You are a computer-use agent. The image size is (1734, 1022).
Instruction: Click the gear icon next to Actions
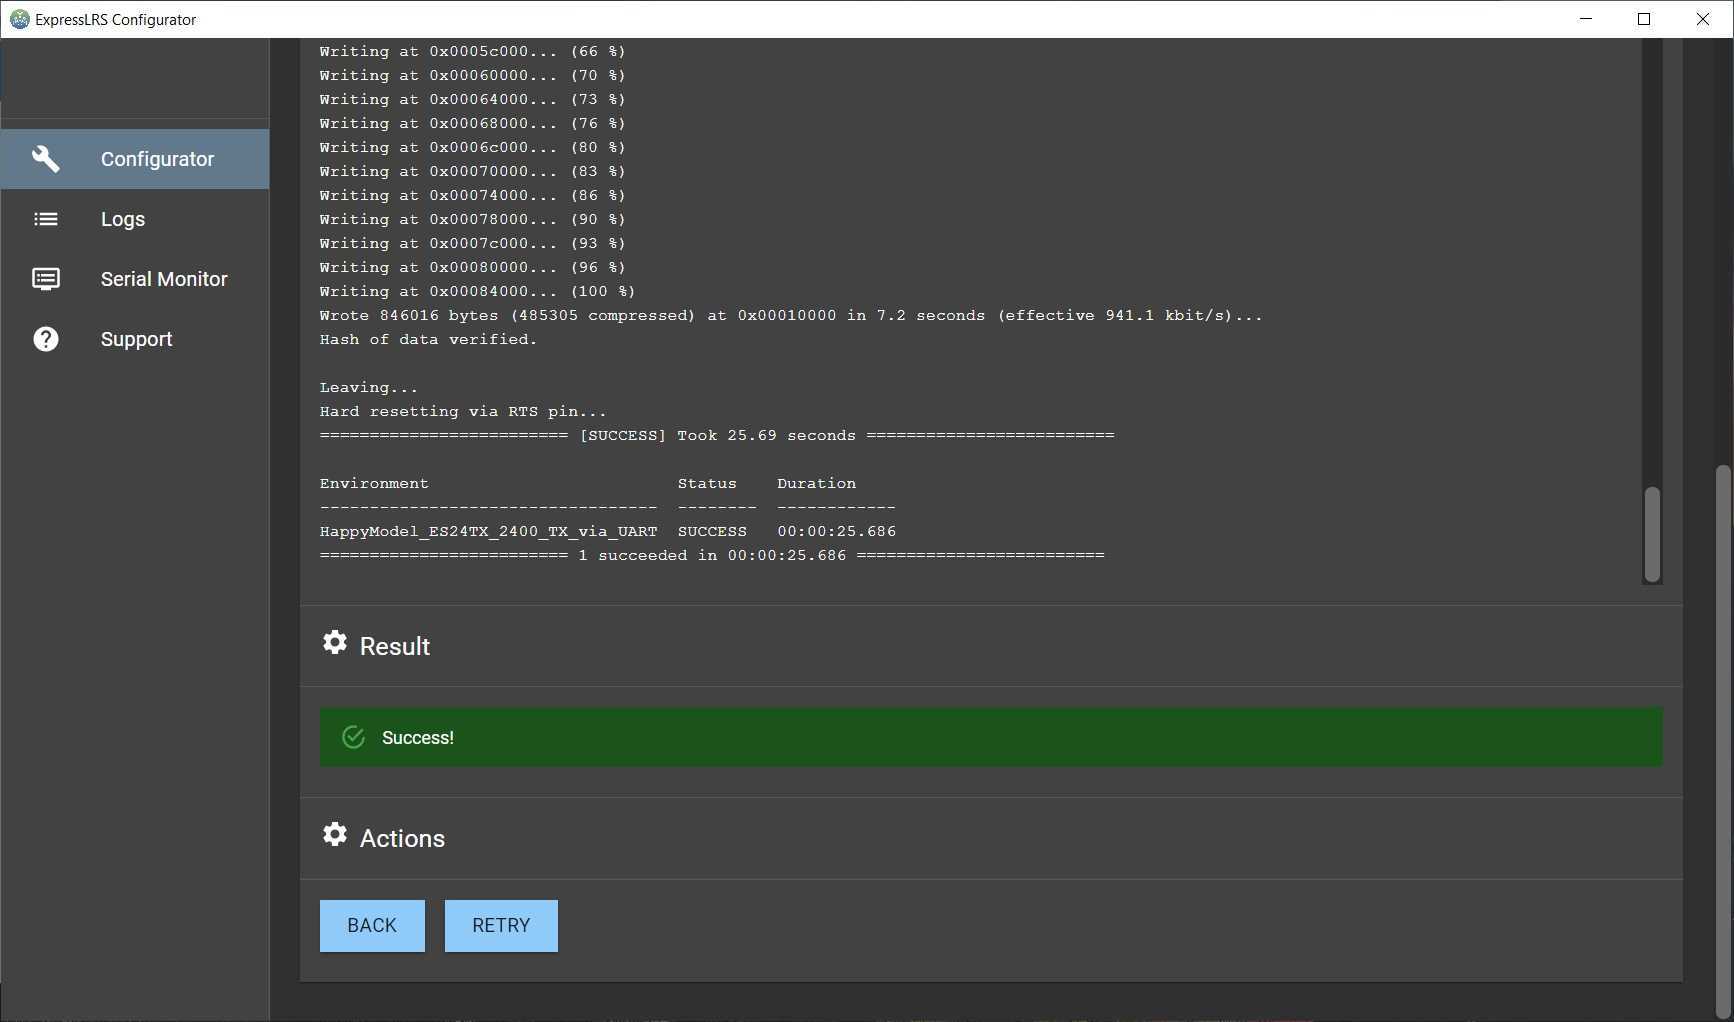click(335, 835)
